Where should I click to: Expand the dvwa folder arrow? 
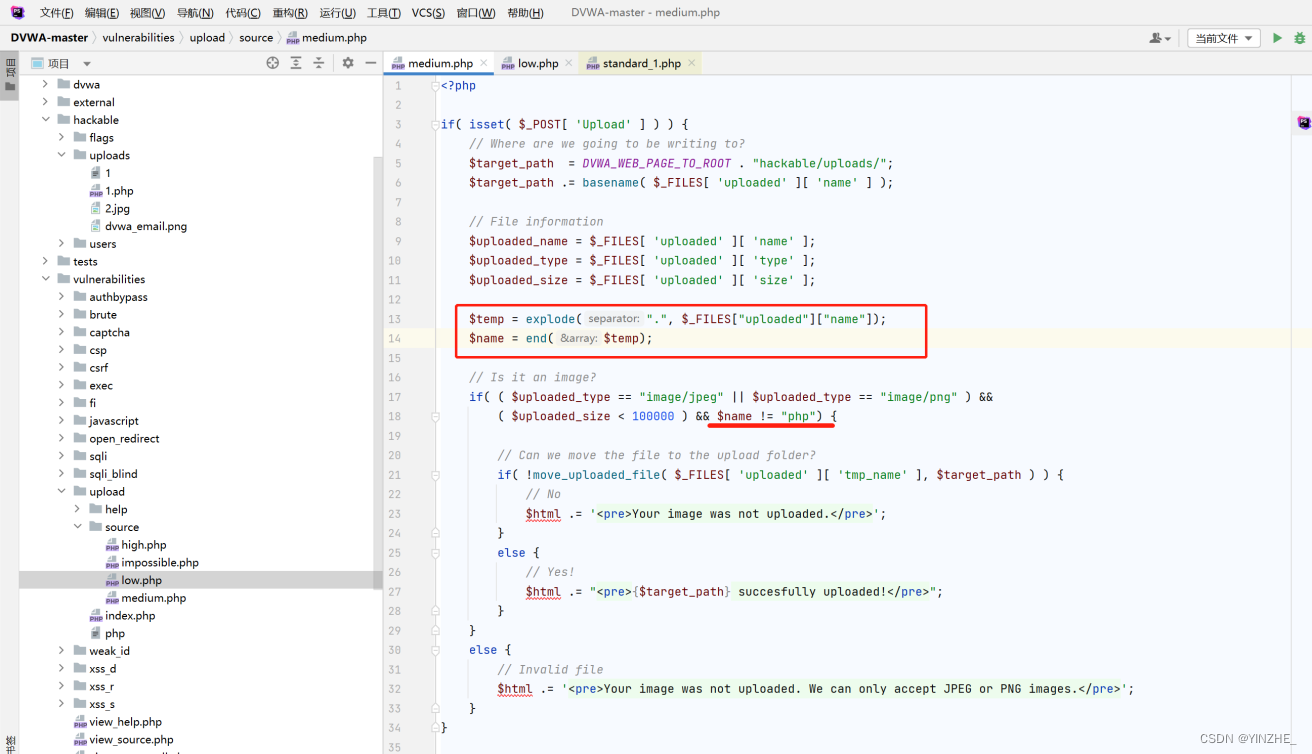click(x=45, y=85)
